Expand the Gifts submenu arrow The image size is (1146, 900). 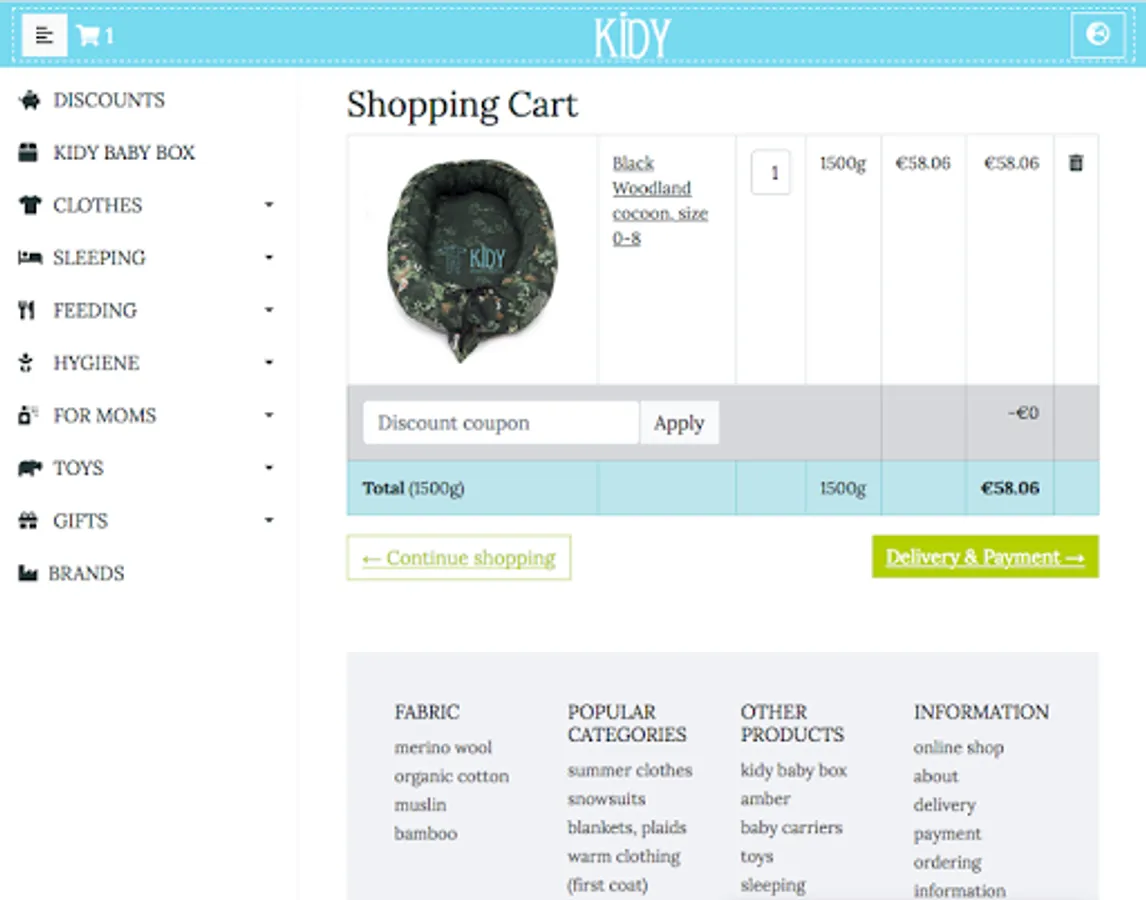tap(269, 521)
